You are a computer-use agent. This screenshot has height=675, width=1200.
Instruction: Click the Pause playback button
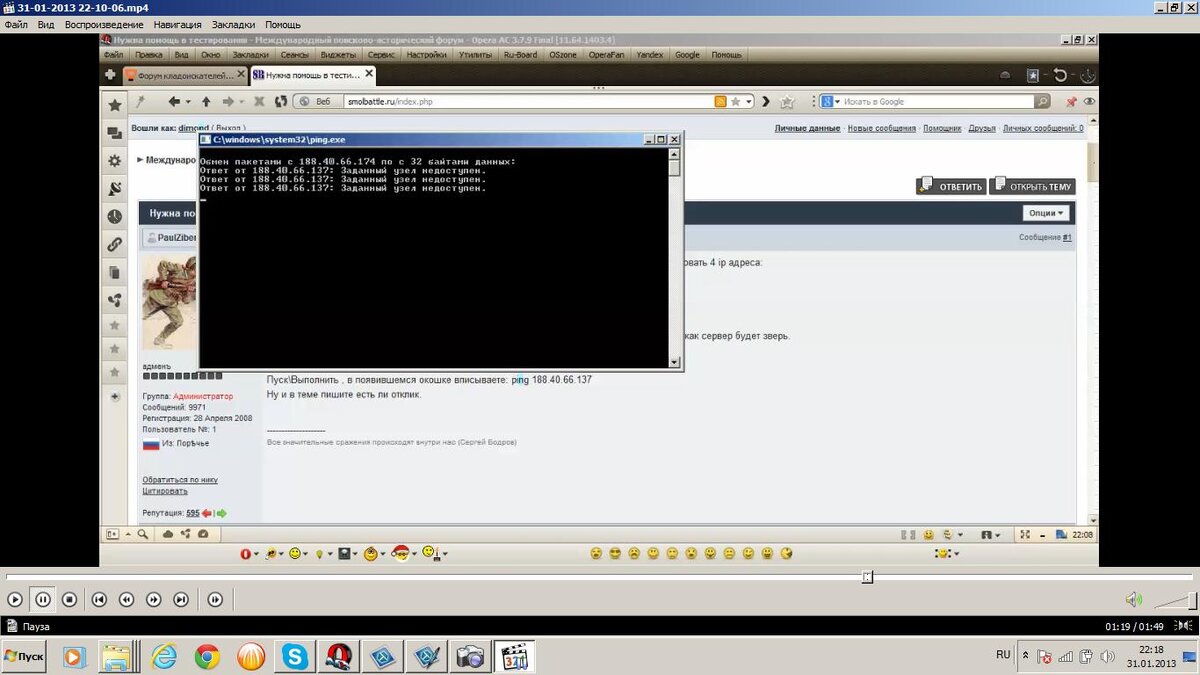(43, 600)
